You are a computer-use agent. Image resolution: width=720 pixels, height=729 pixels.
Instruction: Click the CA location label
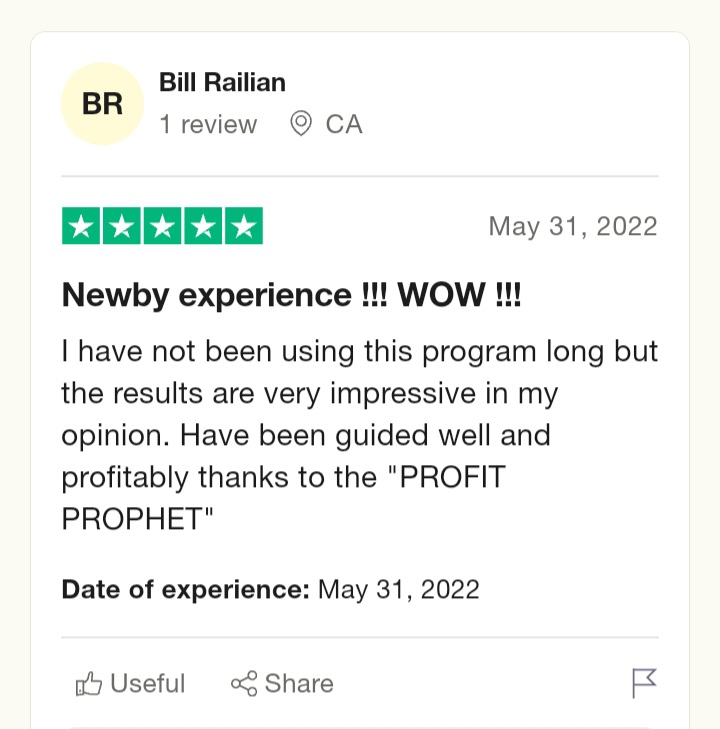tap(344, 125)
